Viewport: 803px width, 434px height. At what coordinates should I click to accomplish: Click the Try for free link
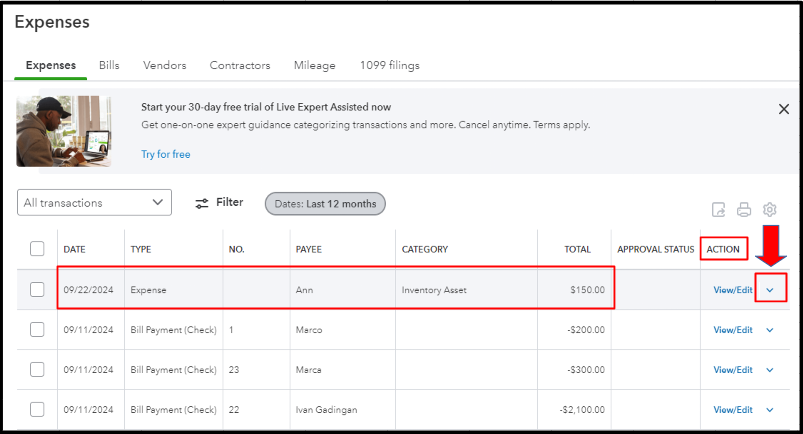[165, 154]
